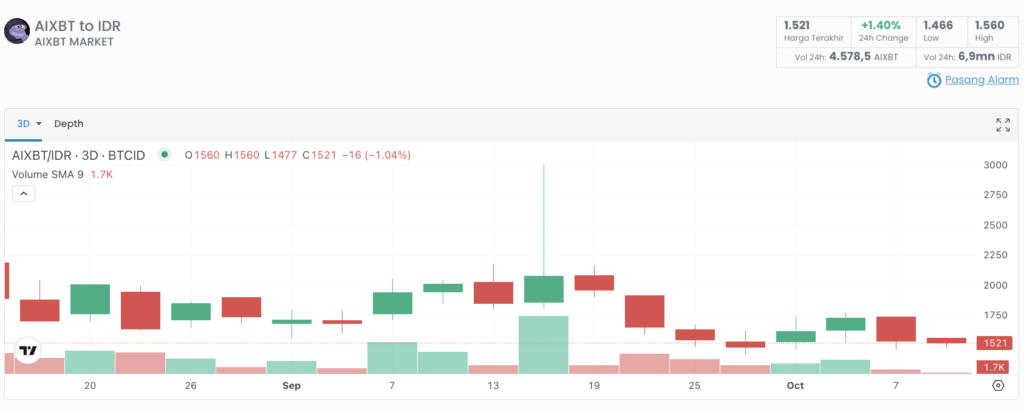1024x412 pixels.
Task: Click the tall green candle with long wick
Action: 543,289
